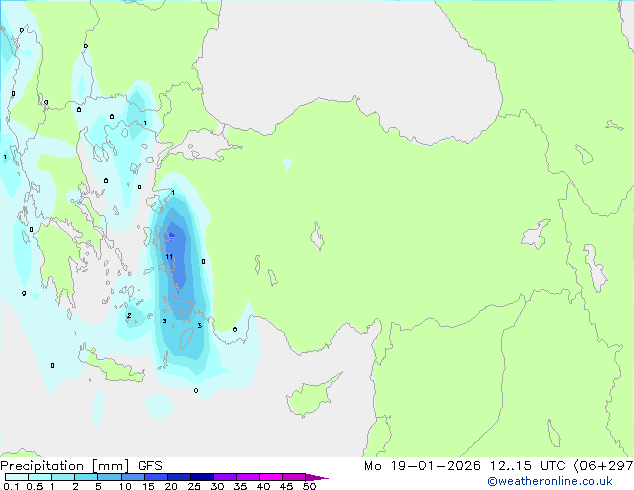The height and width of the screenshot is (490, 634).
Task: Click the 30–35 mm purple legend swatch
Action: coord(225,477)
